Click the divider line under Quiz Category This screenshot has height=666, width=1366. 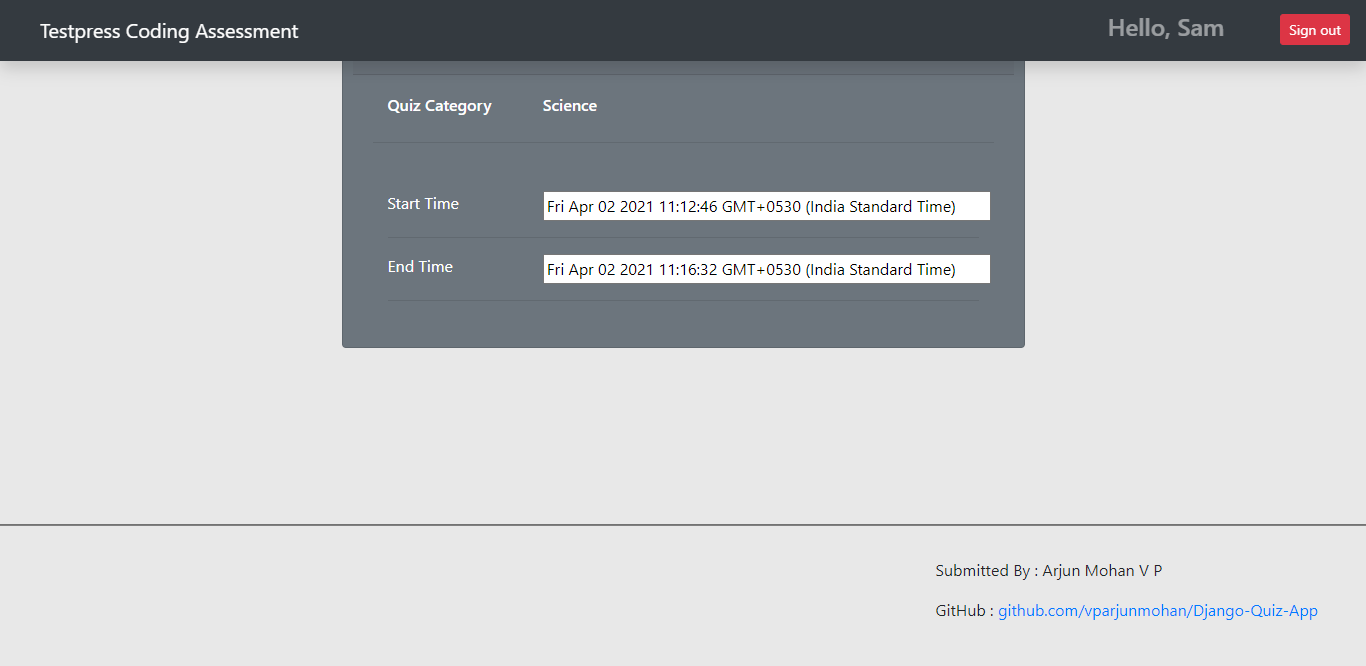683,142
